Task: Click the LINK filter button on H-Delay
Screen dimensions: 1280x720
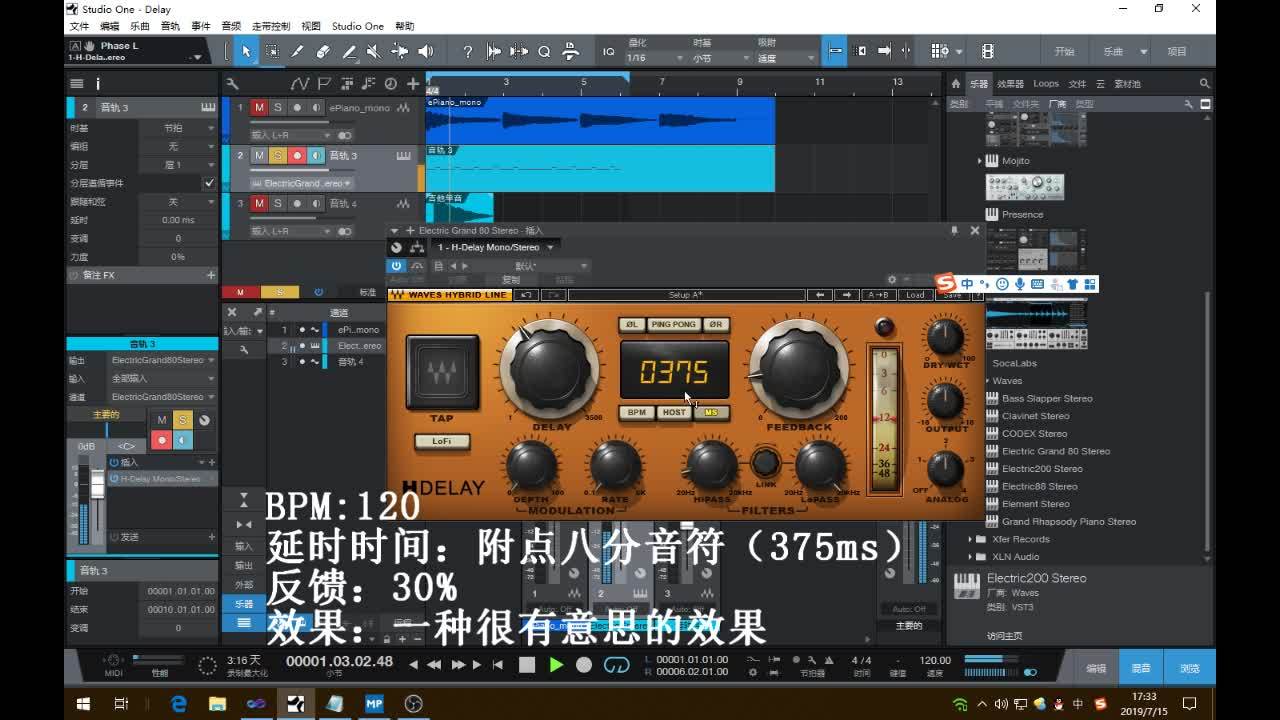Action: click(x=765, y=463)
